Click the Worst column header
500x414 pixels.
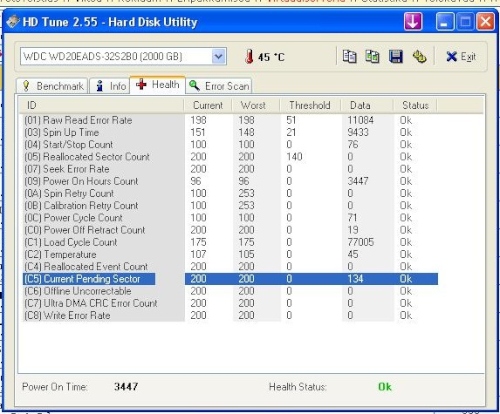pos(256,105)
